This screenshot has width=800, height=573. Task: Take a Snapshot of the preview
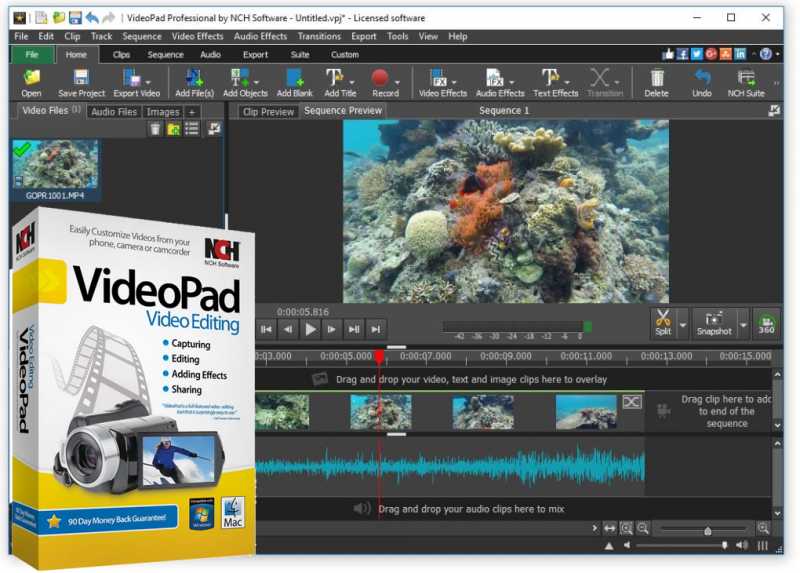[714, 323]
